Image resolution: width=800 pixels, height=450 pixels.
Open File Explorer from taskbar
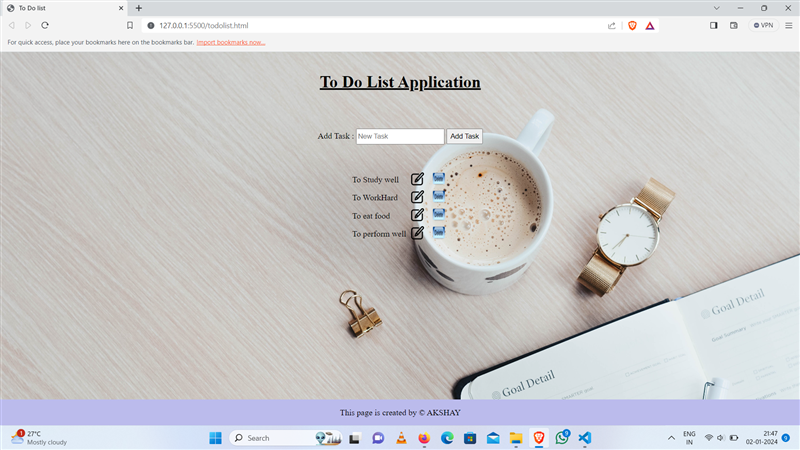tap(516, 438)
